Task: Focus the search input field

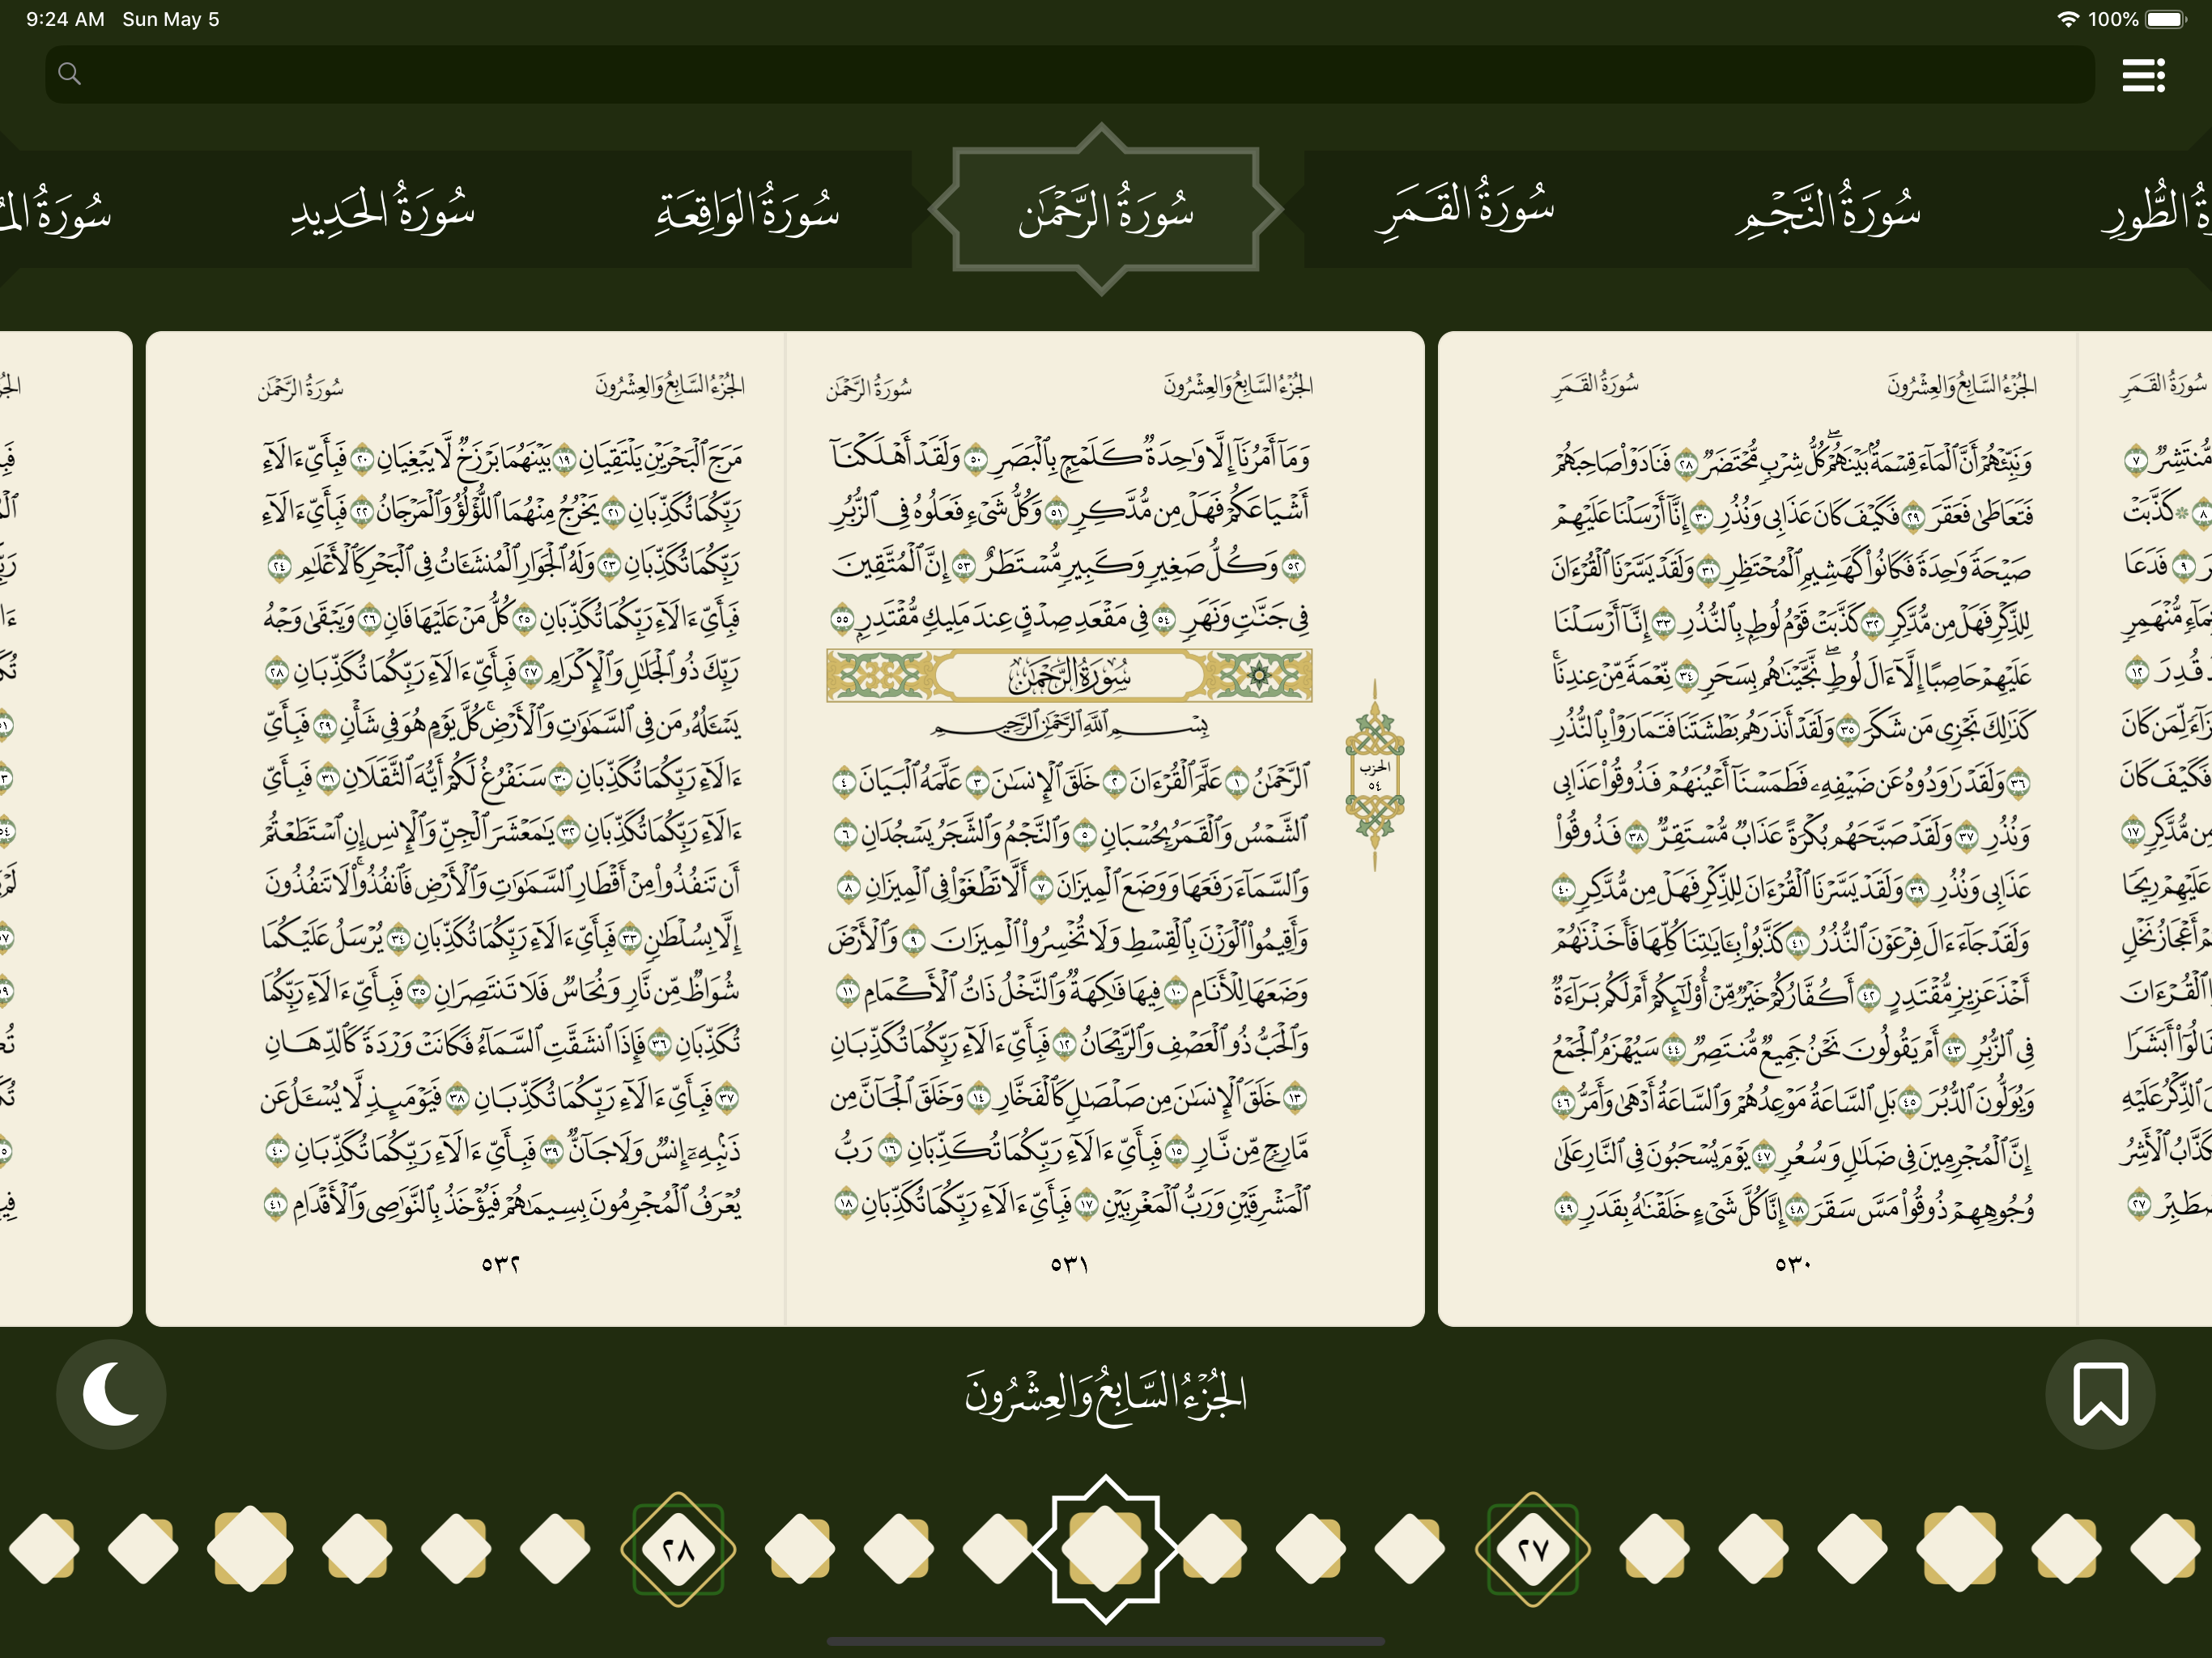Action: [1069, 74]
